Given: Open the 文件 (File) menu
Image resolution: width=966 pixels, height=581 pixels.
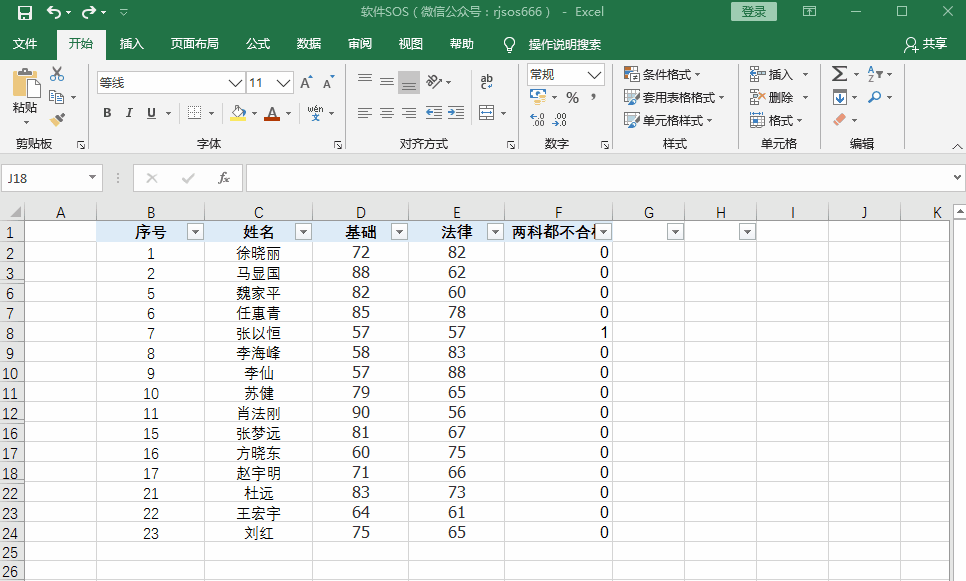Looking at the screenshot, I should pyautogui.click(x=25, y=44).
